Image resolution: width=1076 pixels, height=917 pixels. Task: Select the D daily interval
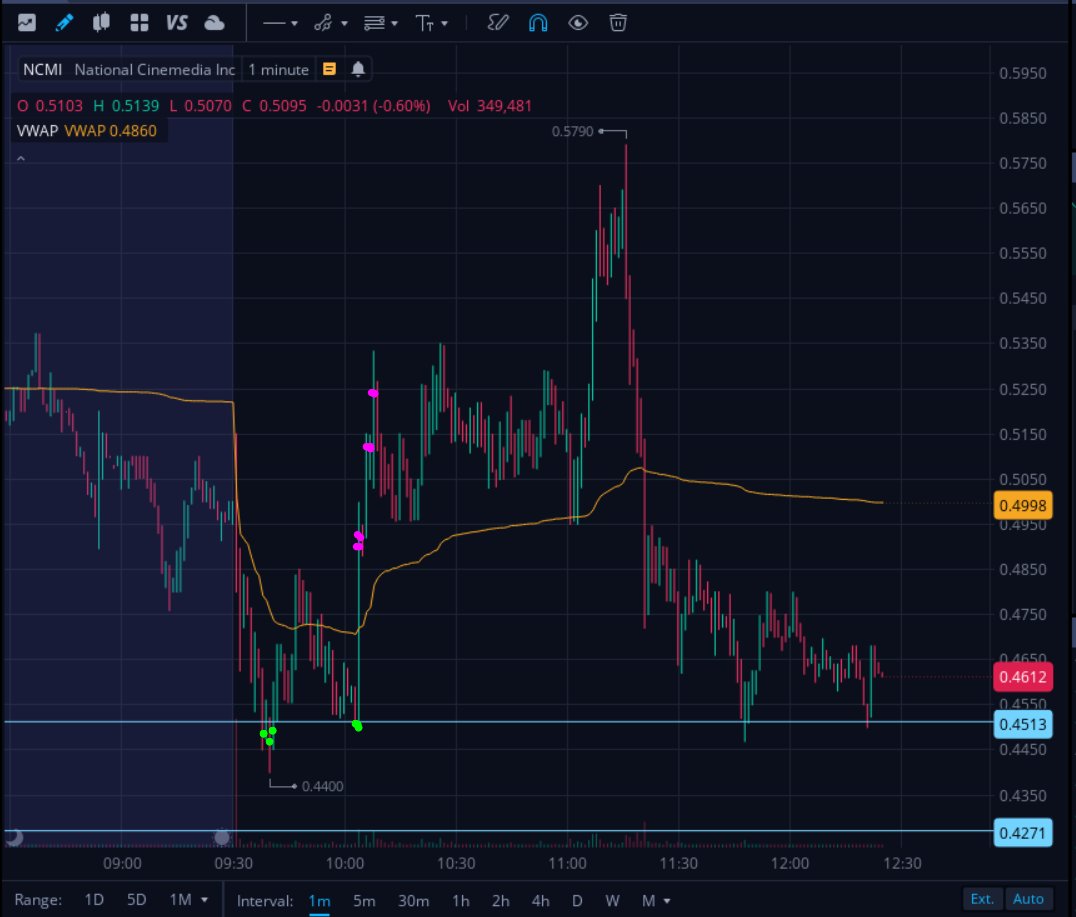[x=577, y=901]
